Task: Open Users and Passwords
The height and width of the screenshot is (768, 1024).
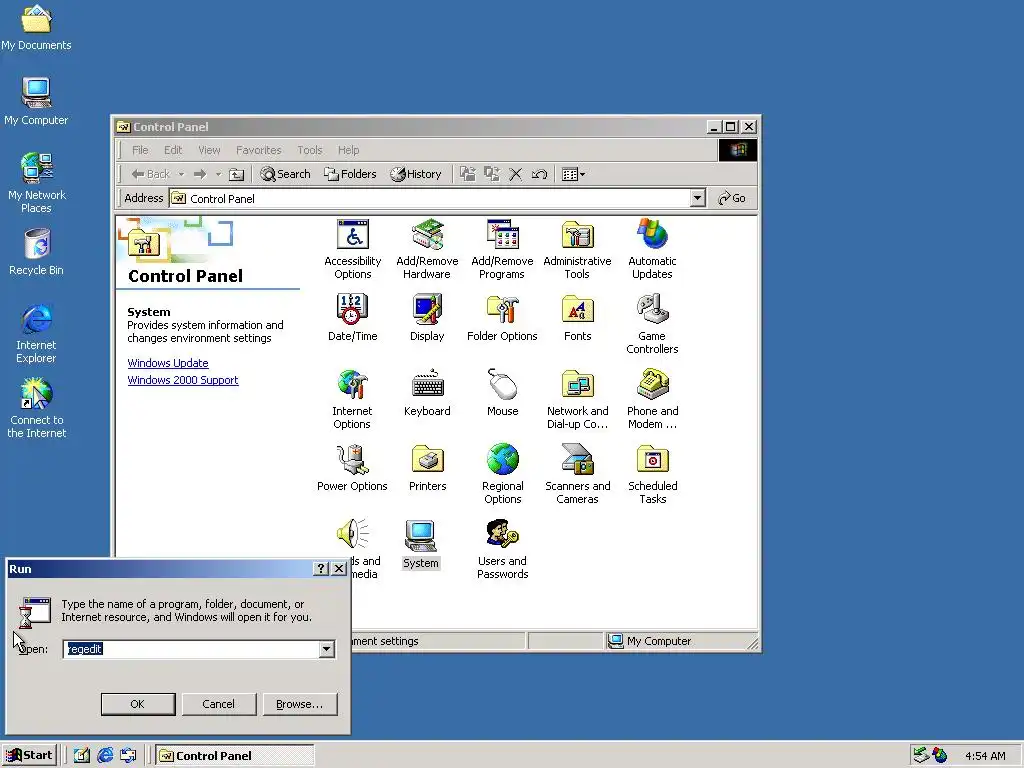Action: pyautogui.click(x=502, y=549)
